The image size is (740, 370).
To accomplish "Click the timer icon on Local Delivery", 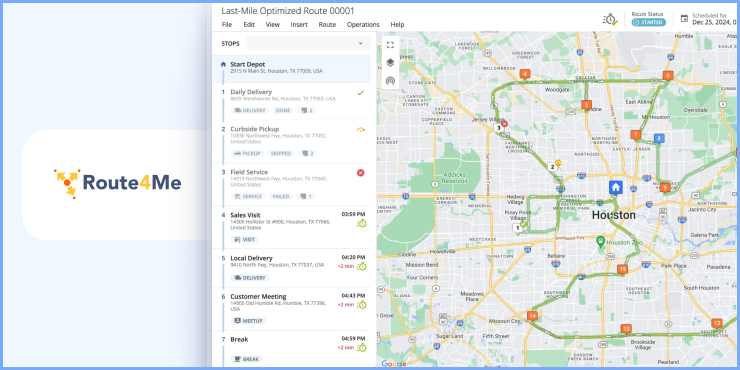I will pos(362,266).
